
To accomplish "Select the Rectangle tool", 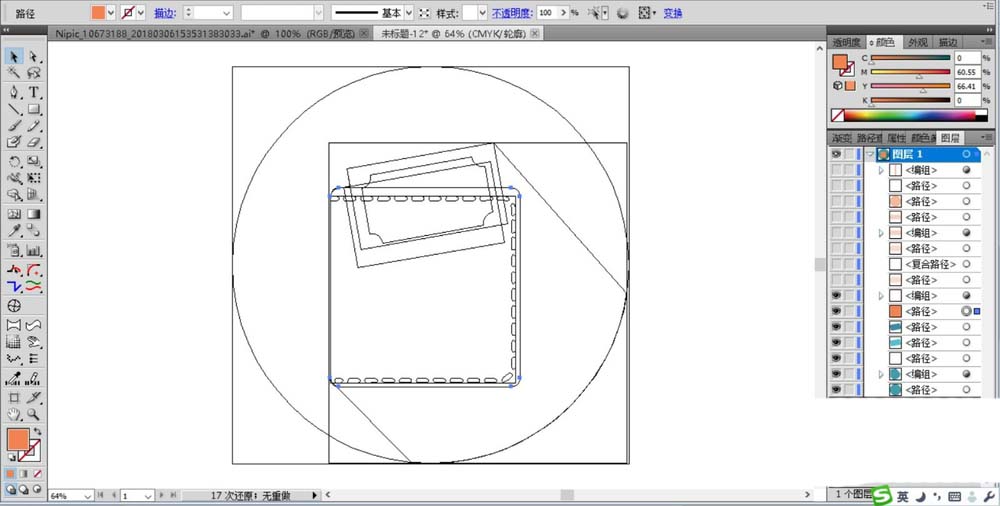I will [33, 109].
